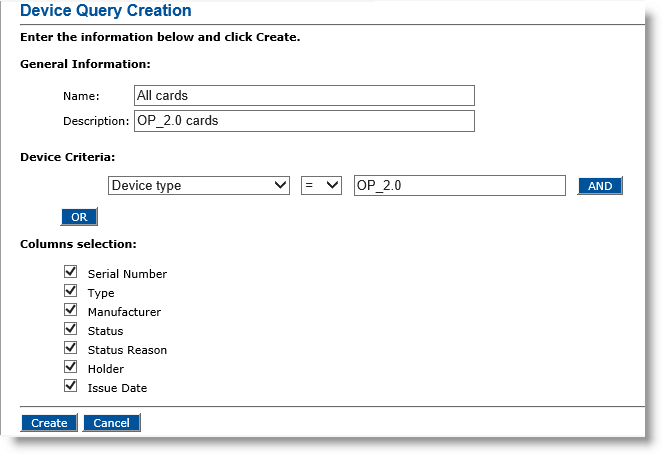Click the Create button

[x=49, y=423]
